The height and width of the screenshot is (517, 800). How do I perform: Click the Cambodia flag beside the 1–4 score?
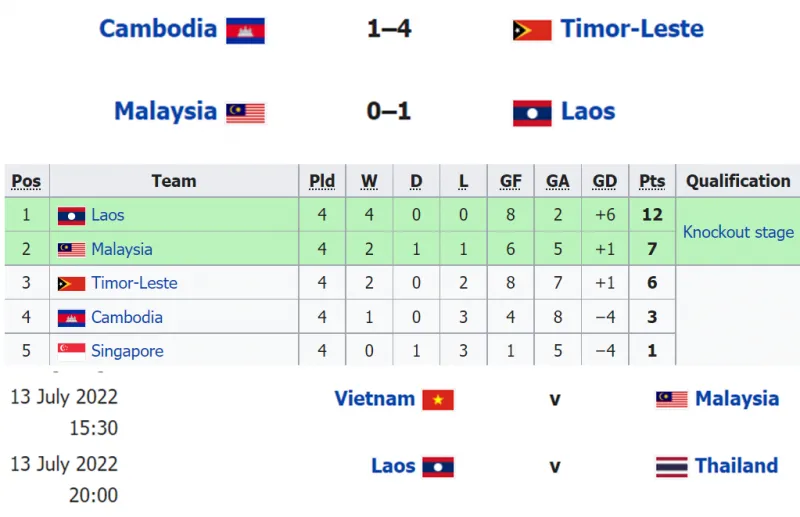pos(245,30)
